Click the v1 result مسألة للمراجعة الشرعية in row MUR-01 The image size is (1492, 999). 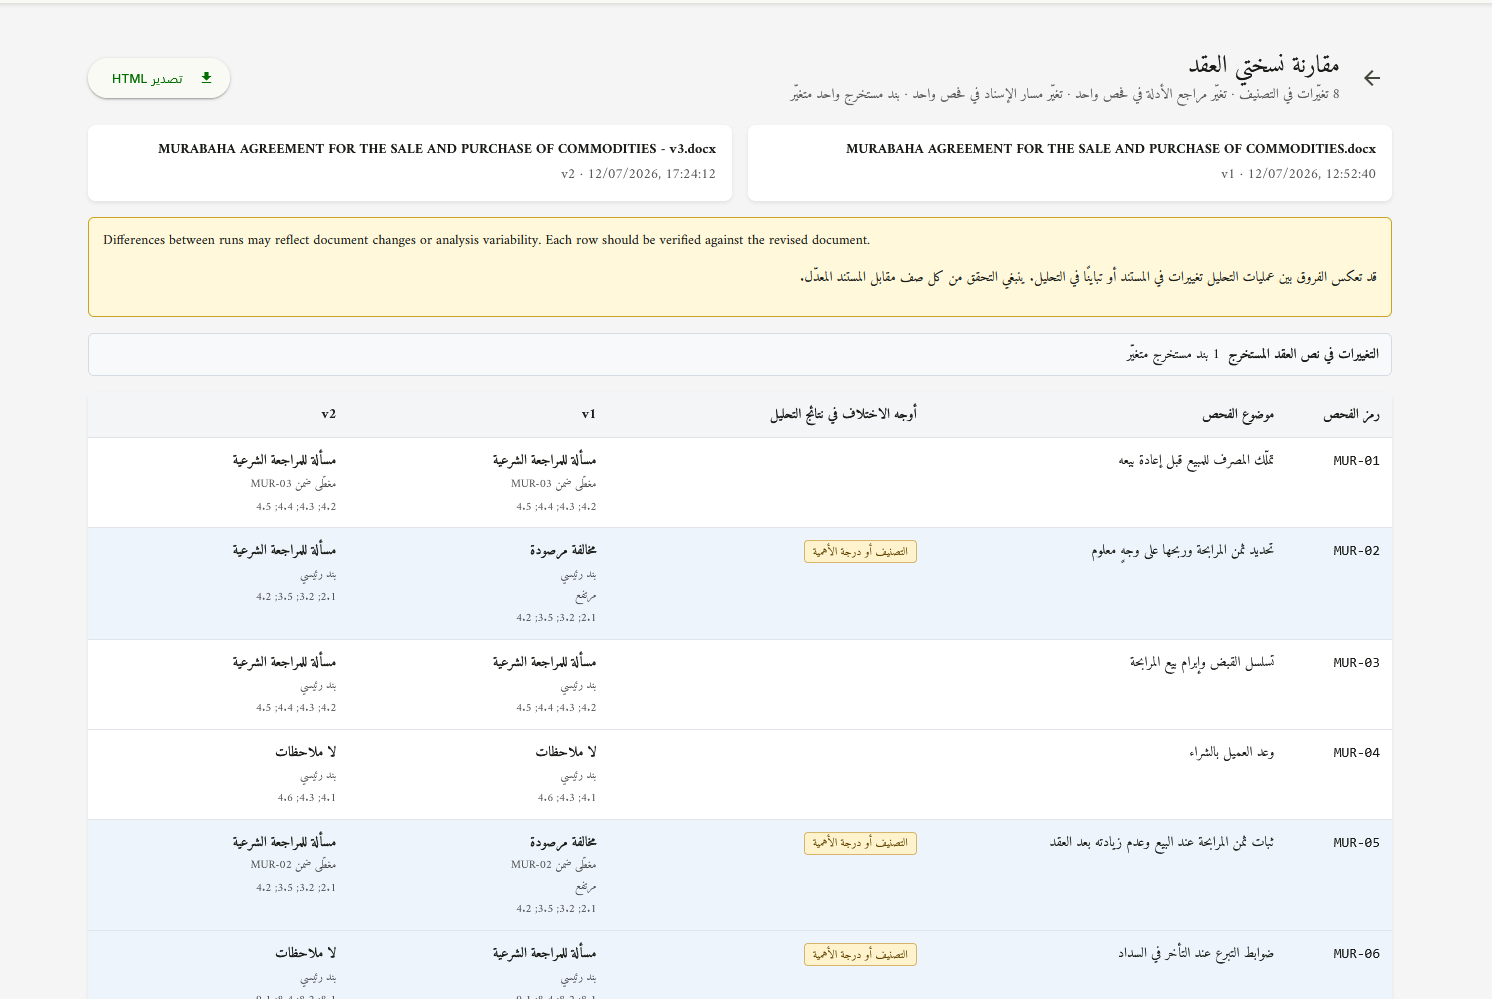click(x=544, y=461)
